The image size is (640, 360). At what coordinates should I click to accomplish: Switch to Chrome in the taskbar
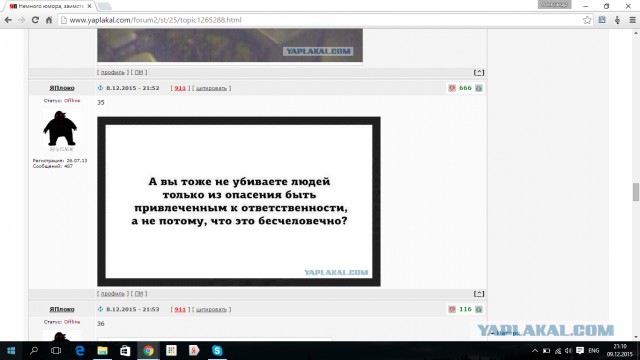[x=148, y=351]
